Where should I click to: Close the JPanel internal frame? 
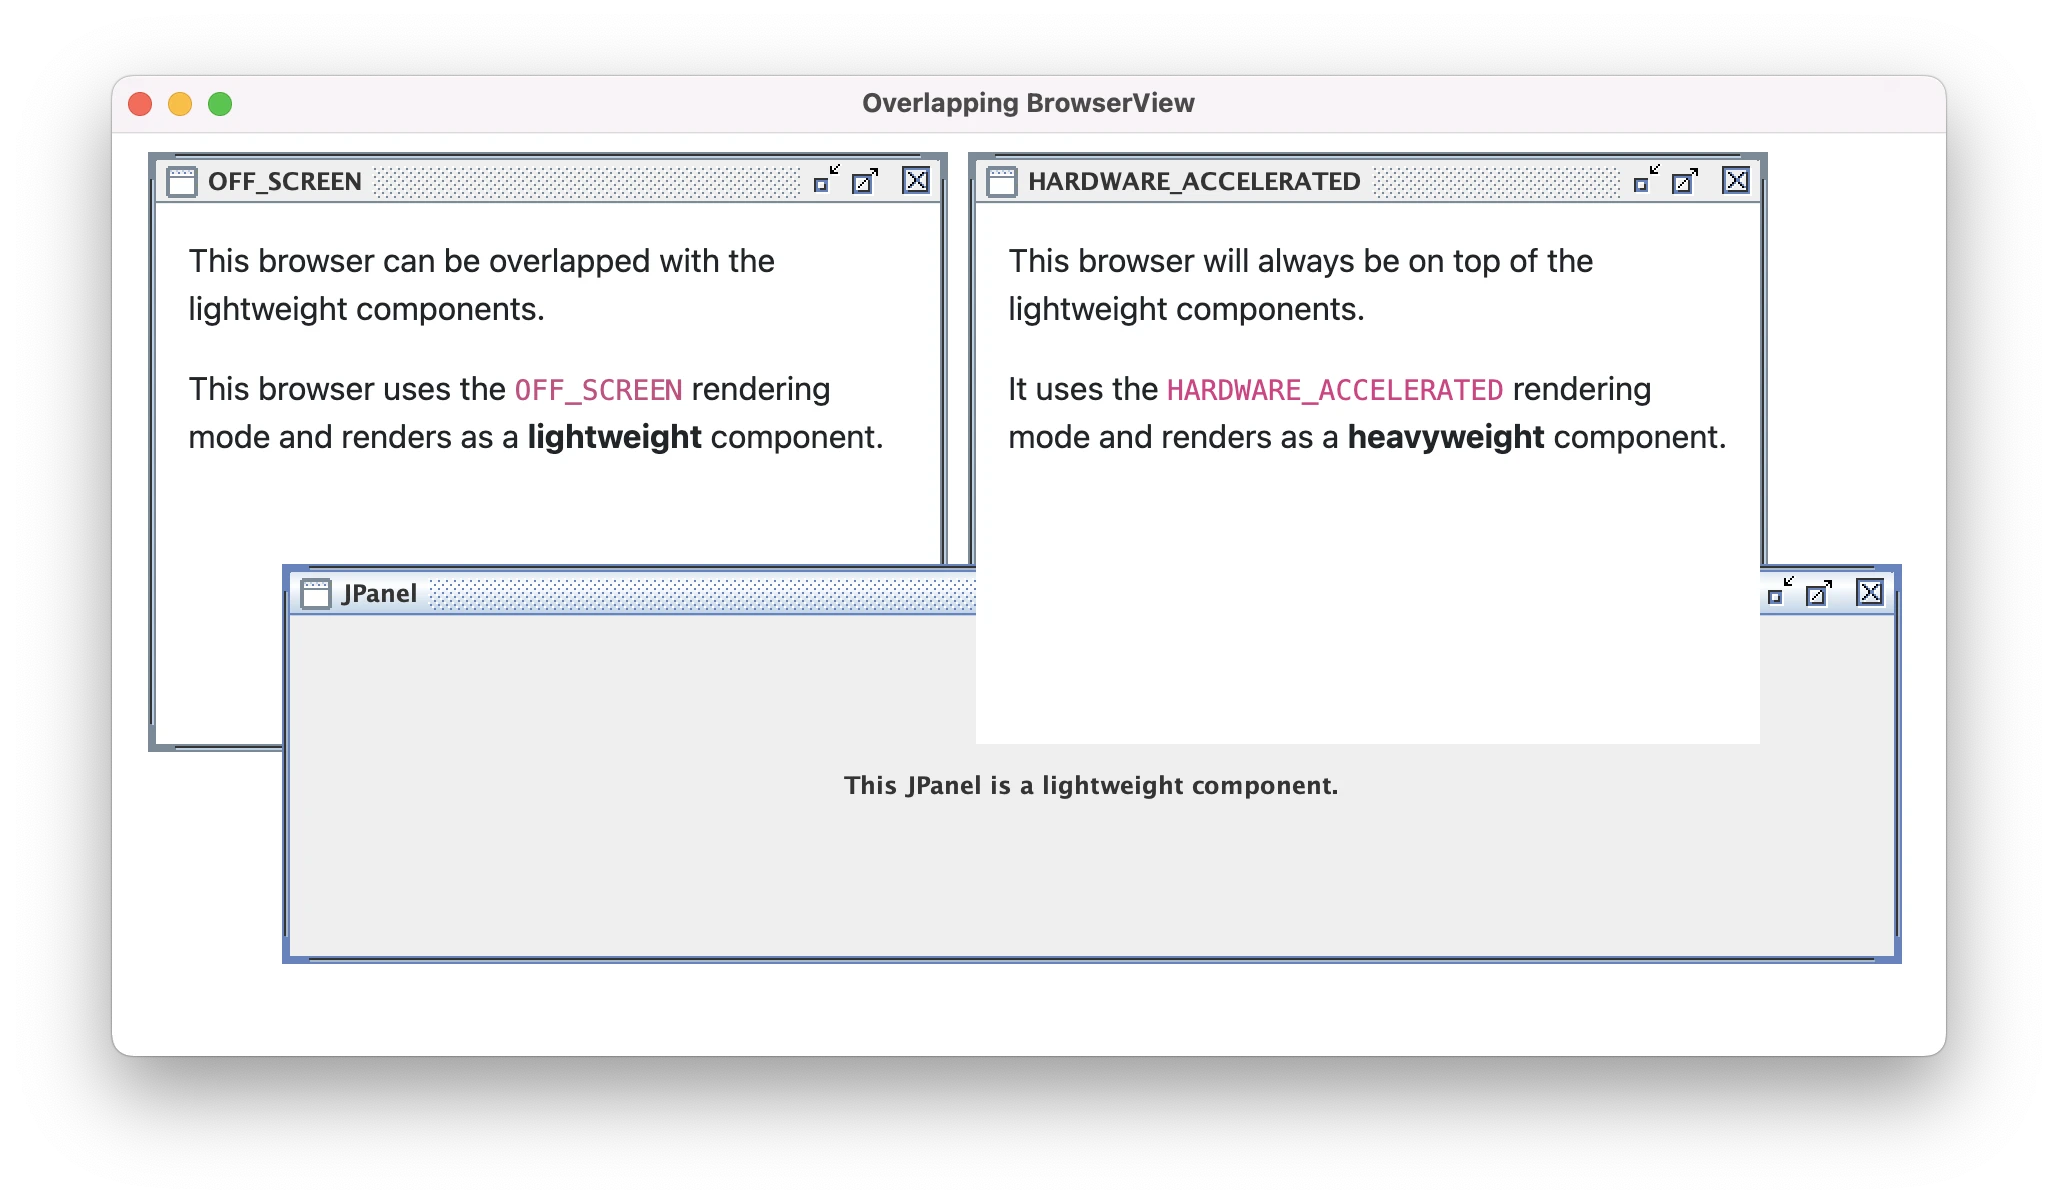(x=1871, y=593)
